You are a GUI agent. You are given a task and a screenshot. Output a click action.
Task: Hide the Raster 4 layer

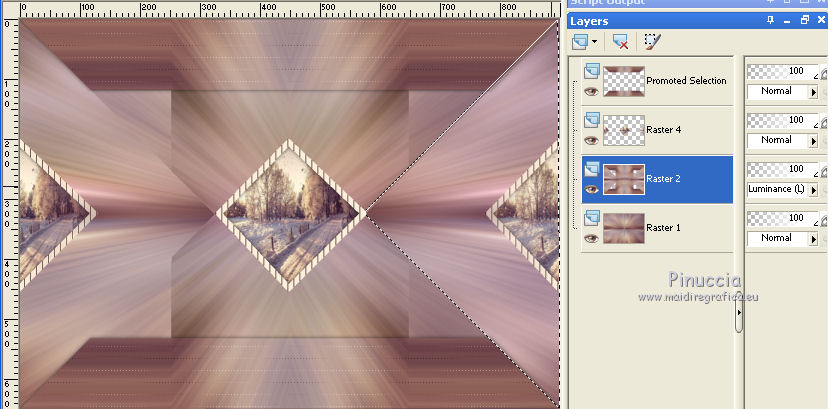click(591, 140)
